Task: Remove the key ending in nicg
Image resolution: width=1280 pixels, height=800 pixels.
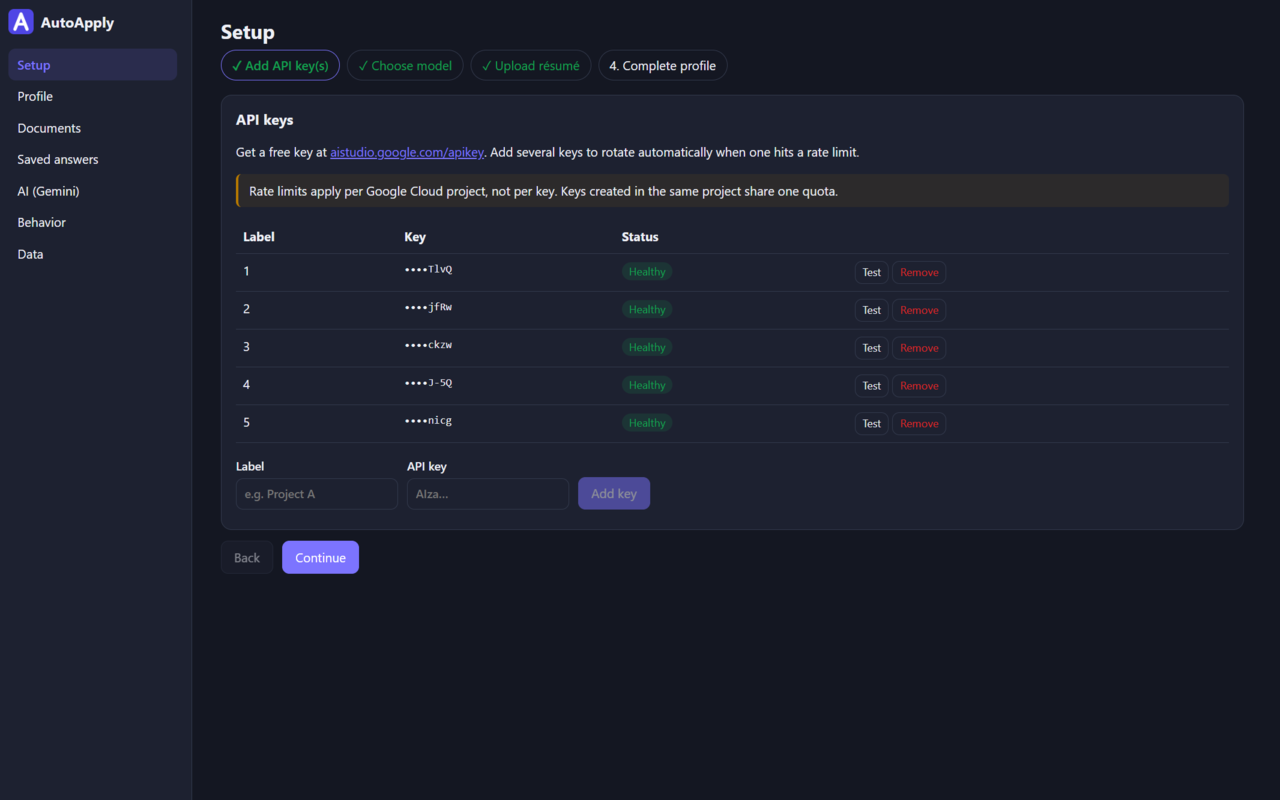Action: click(919, 424)
